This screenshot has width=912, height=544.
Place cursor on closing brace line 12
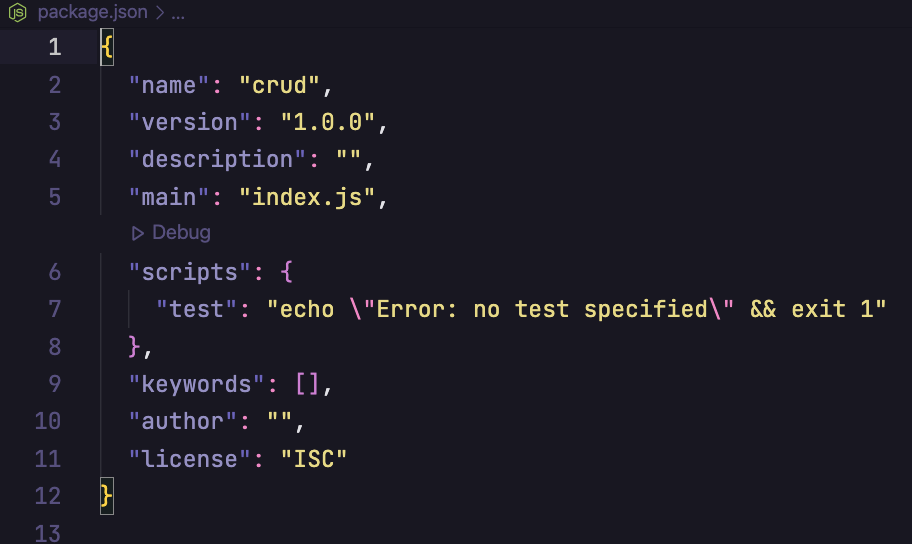(106, 496)
